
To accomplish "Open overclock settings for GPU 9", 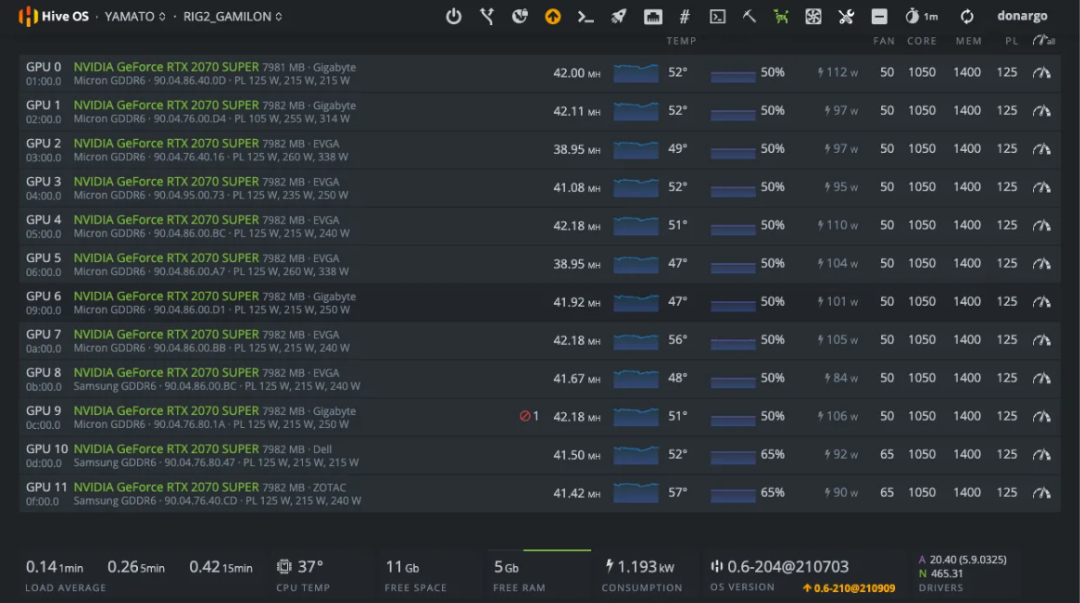I will point(1041,416).
